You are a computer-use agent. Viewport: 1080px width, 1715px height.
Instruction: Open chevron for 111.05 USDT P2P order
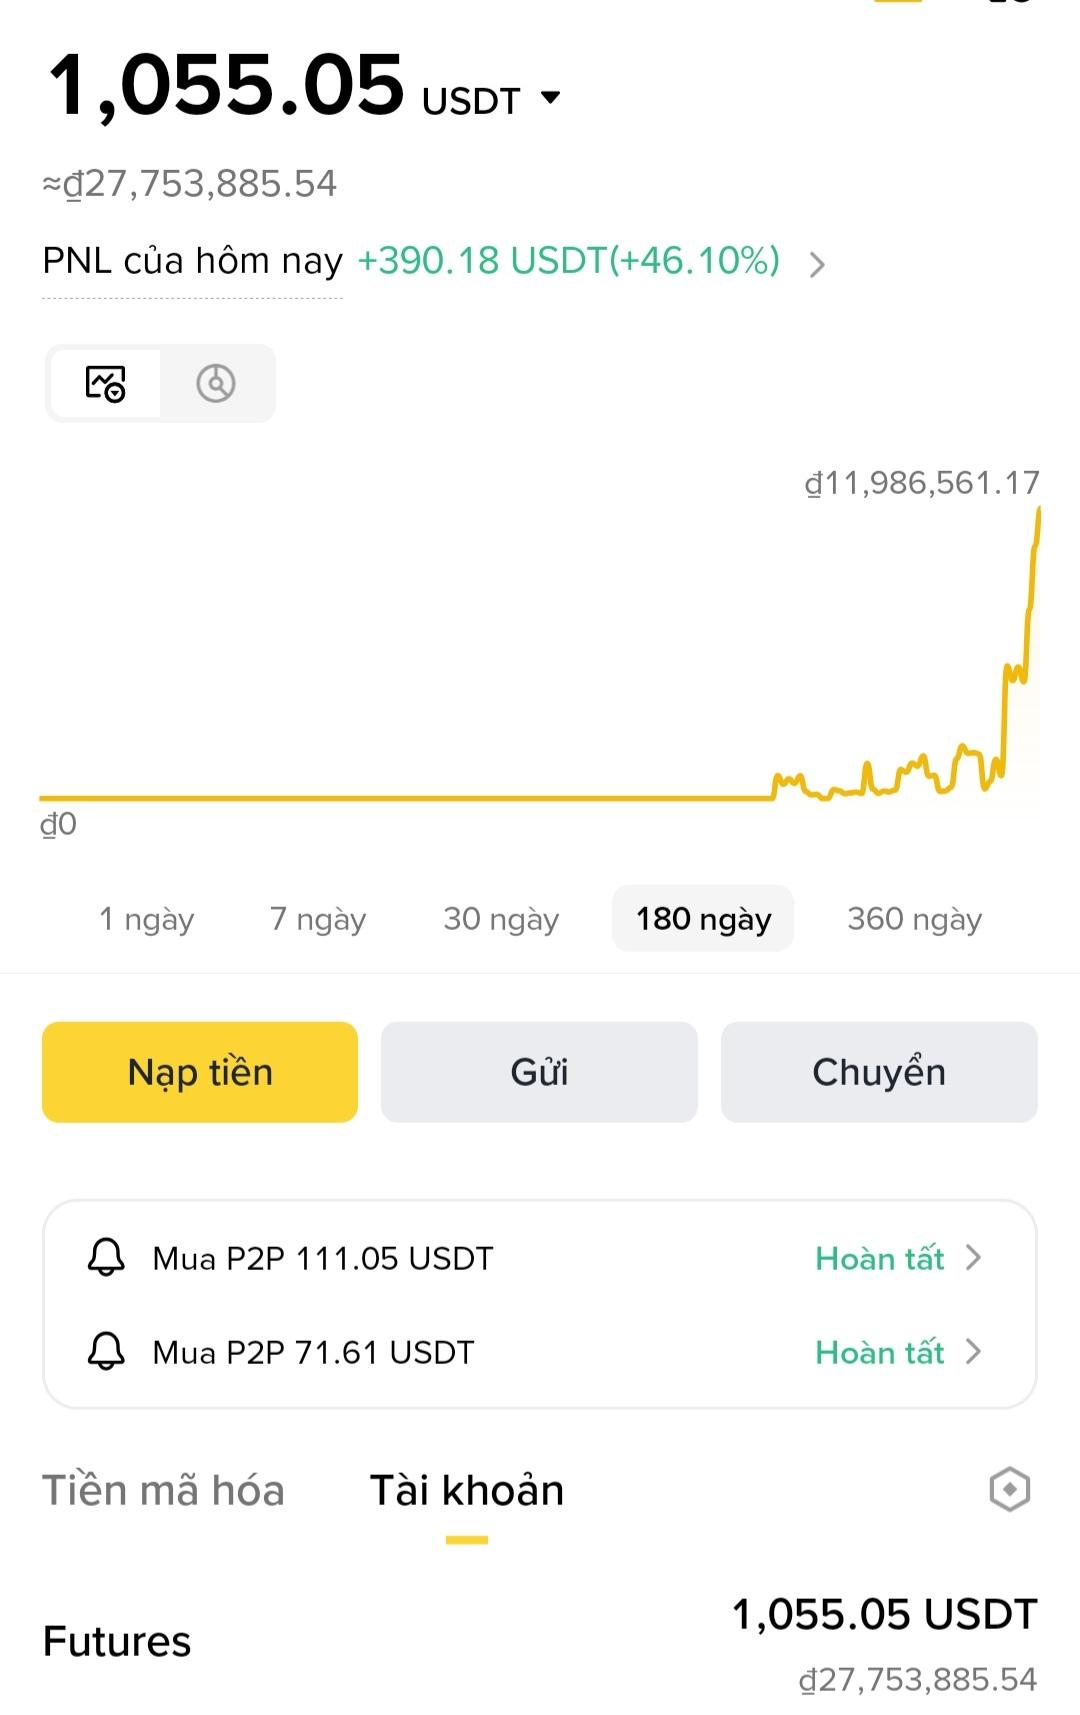coord(973,1257)
